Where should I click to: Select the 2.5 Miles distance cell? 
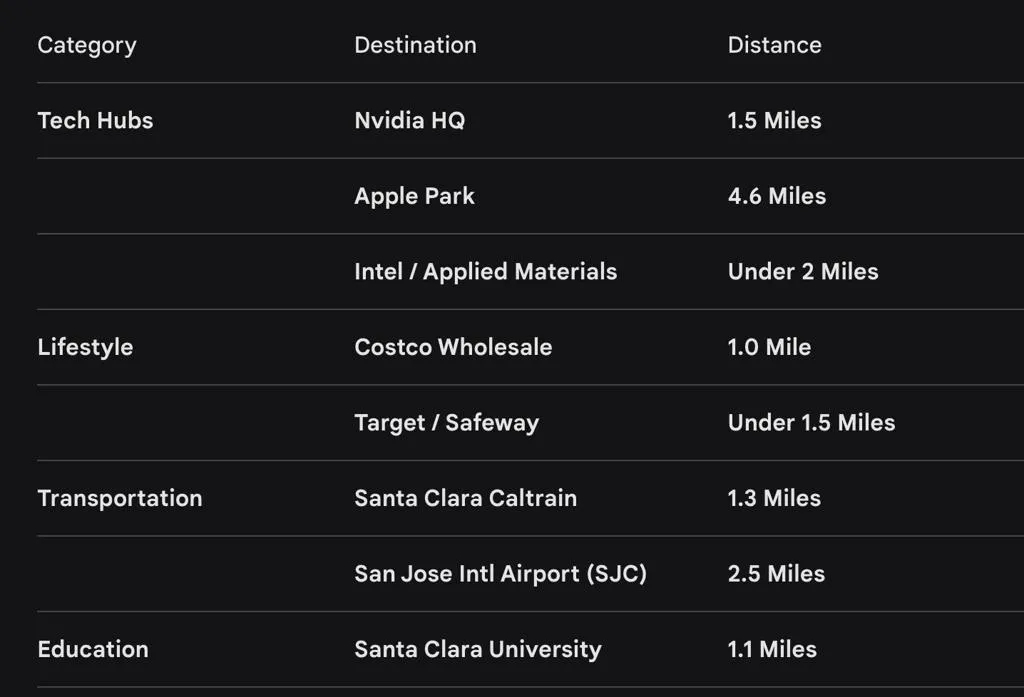[776, 574]
